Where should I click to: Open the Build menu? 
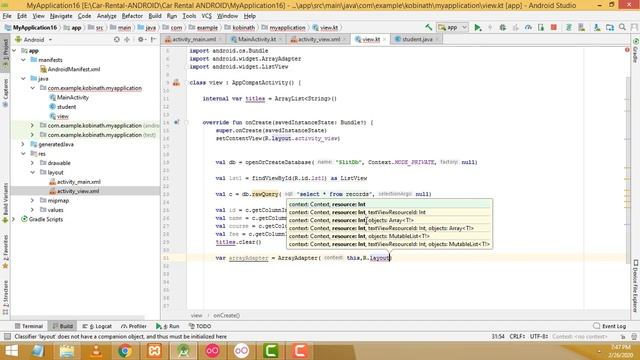(x=155, y=16)
